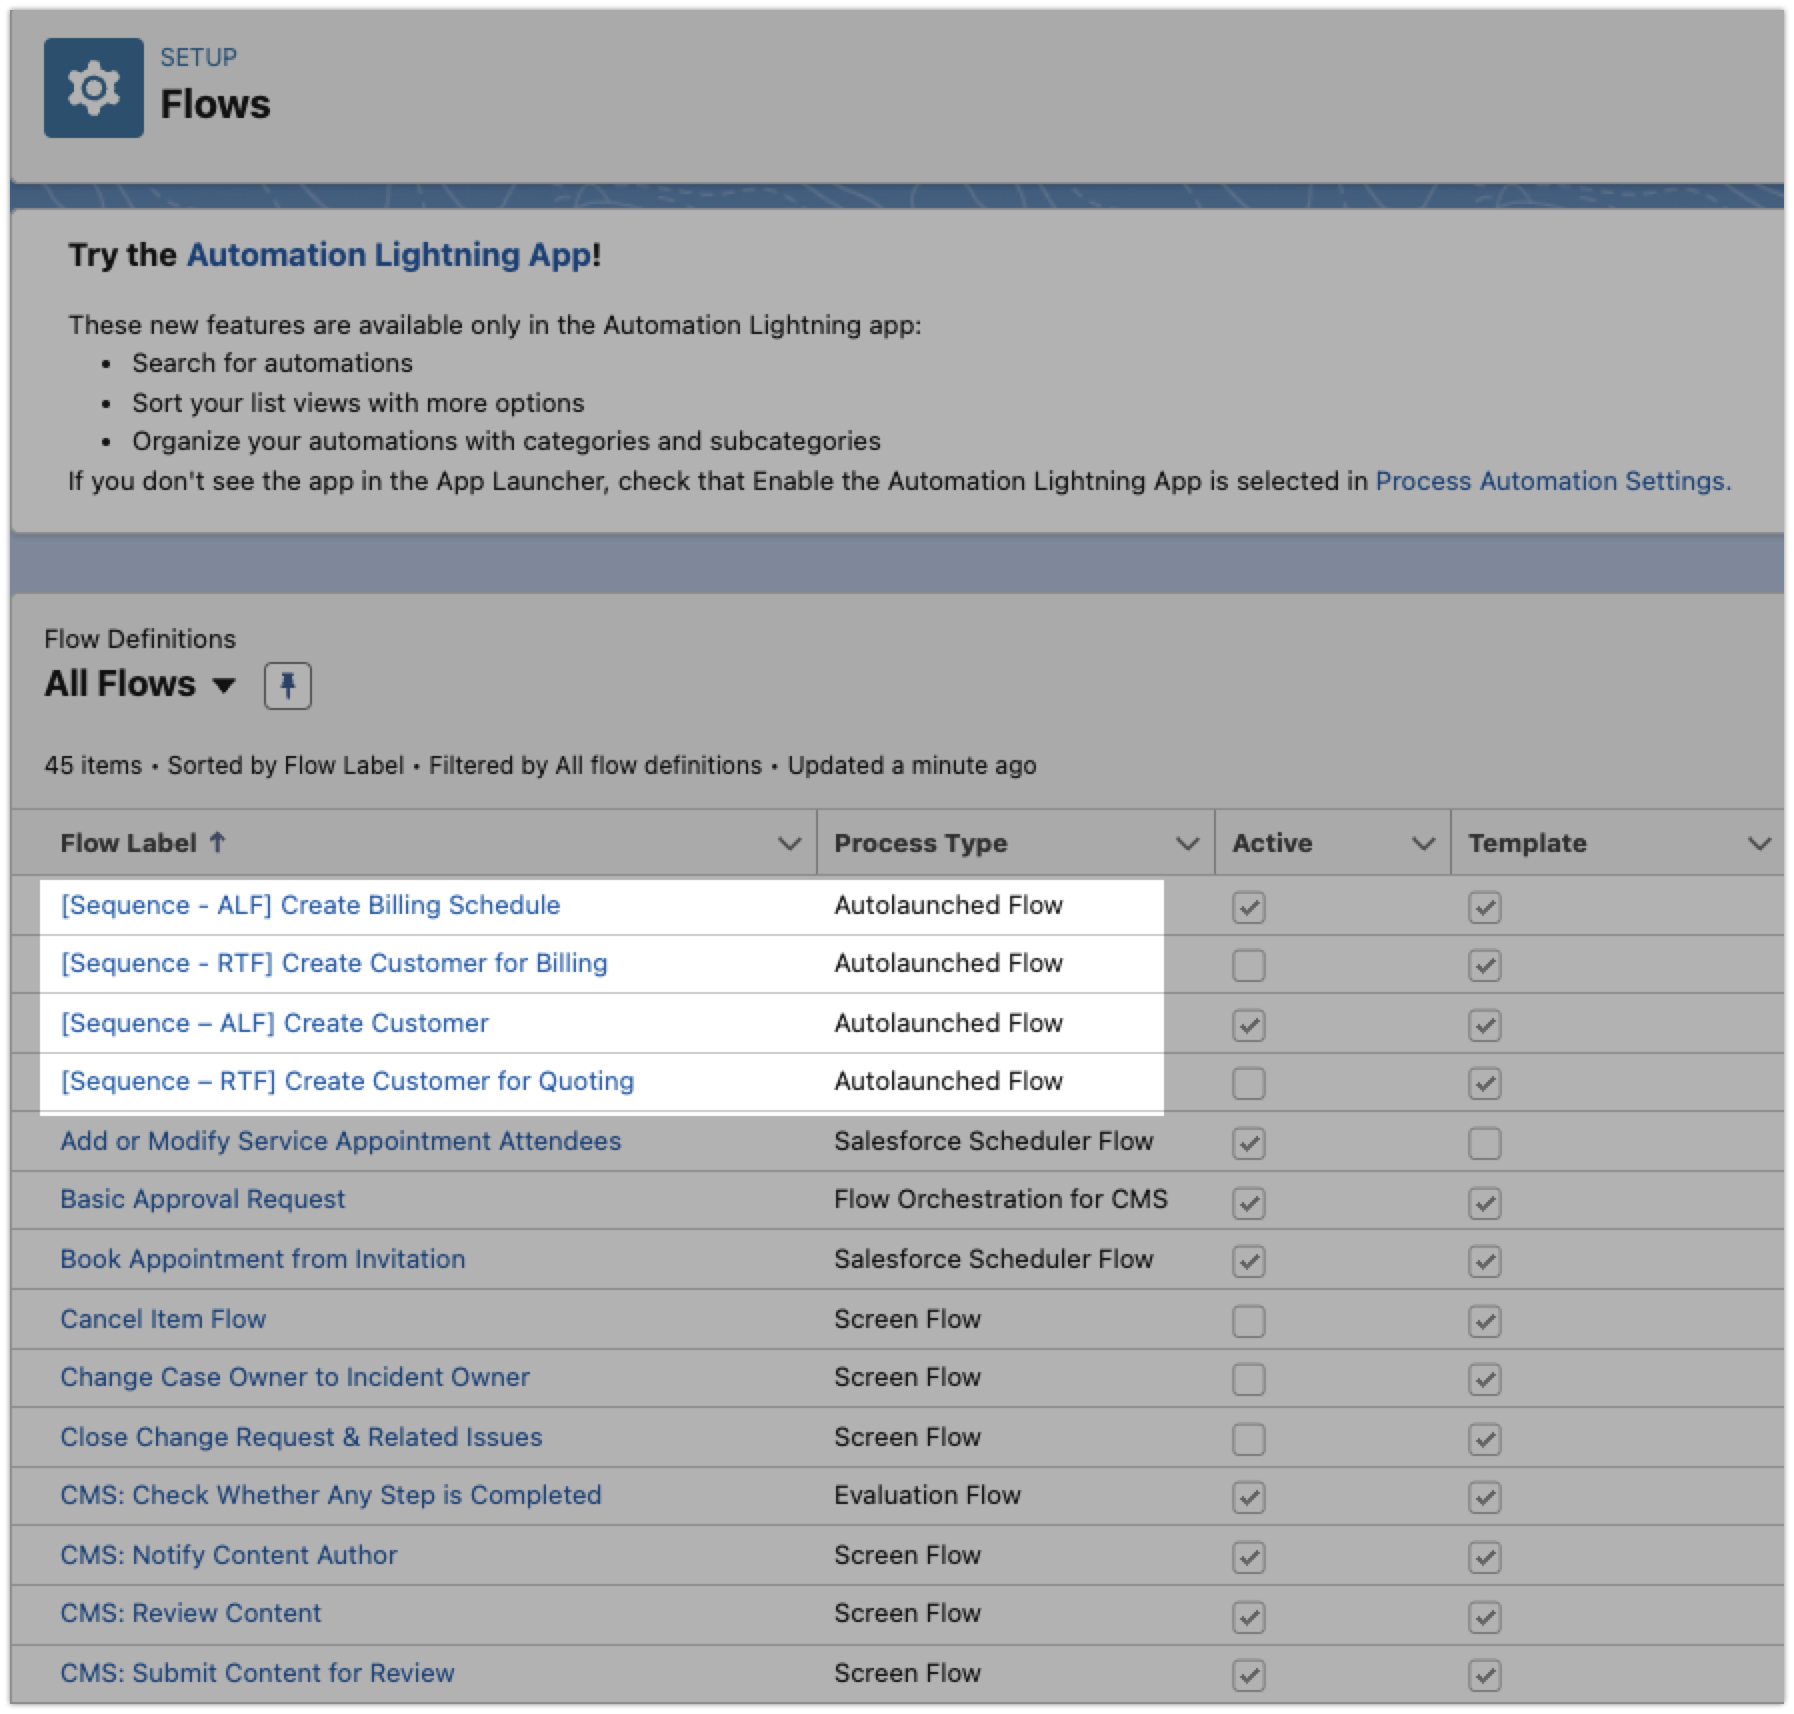This screenshot has width=1794, height=1714.
Task: Open [Sequence - RTF] Create Customer for Billing
Action: click(334, 963)
